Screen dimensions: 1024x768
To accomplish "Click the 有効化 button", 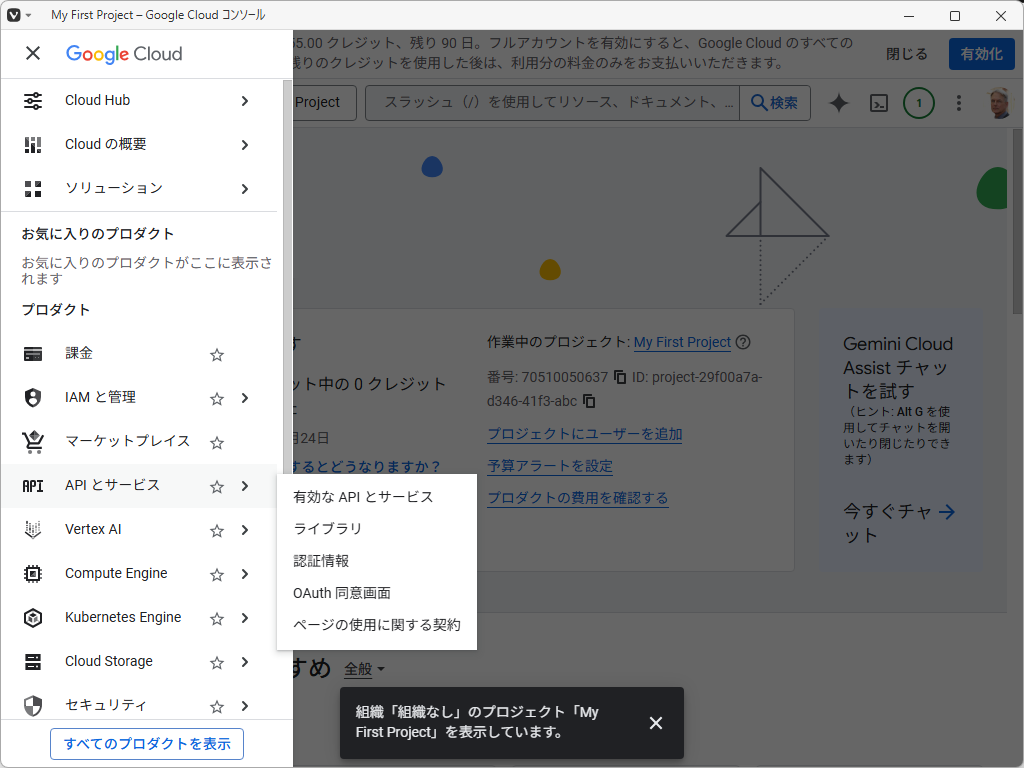I will 981,54.
